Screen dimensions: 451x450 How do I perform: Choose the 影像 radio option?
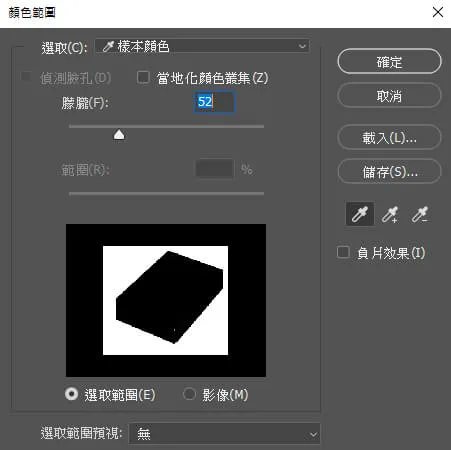[189, 394]
